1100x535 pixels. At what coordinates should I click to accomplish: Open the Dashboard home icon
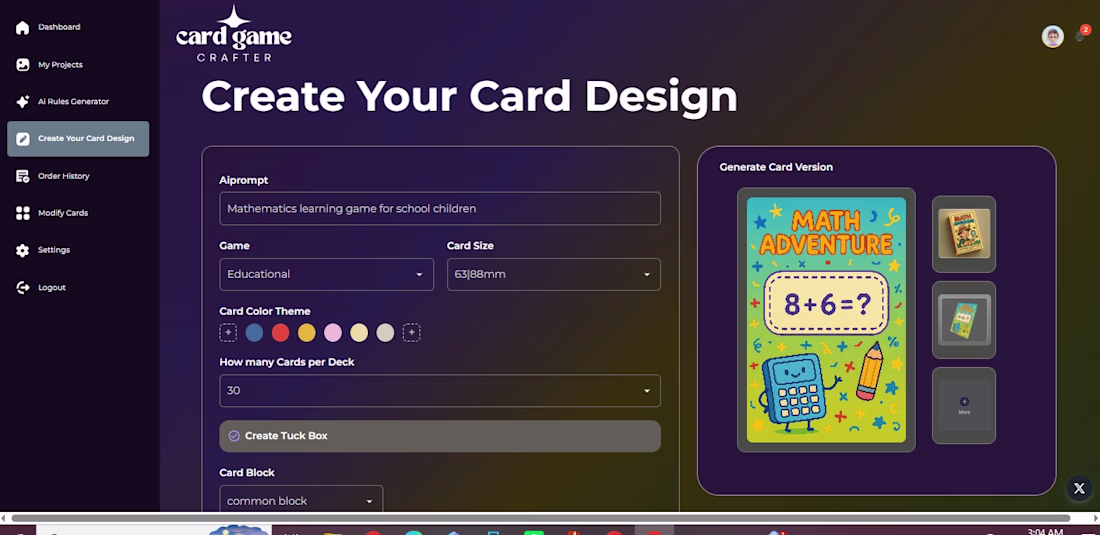tap(22, 27)
